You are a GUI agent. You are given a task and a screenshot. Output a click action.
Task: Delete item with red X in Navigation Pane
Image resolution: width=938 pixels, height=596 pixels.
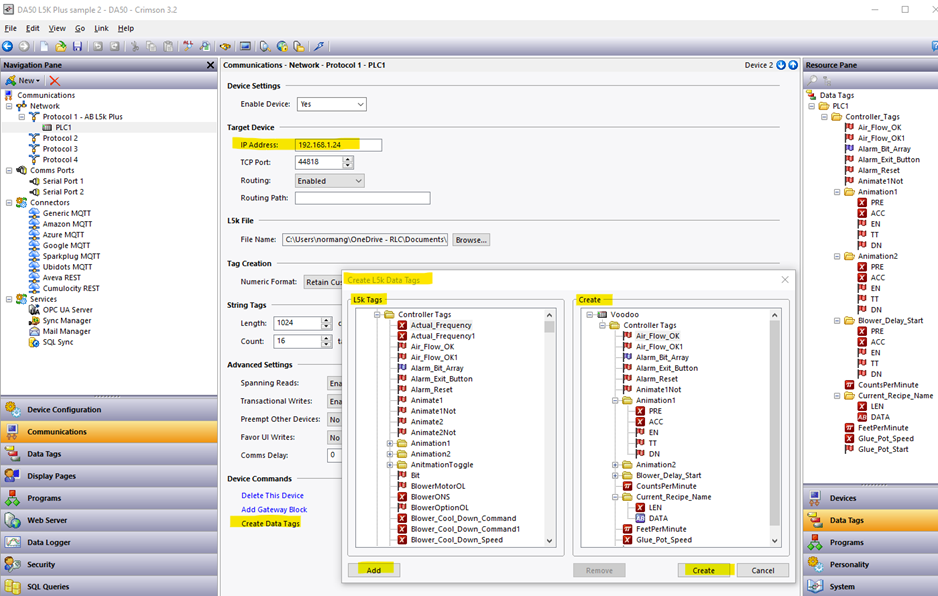coord(55,81)
